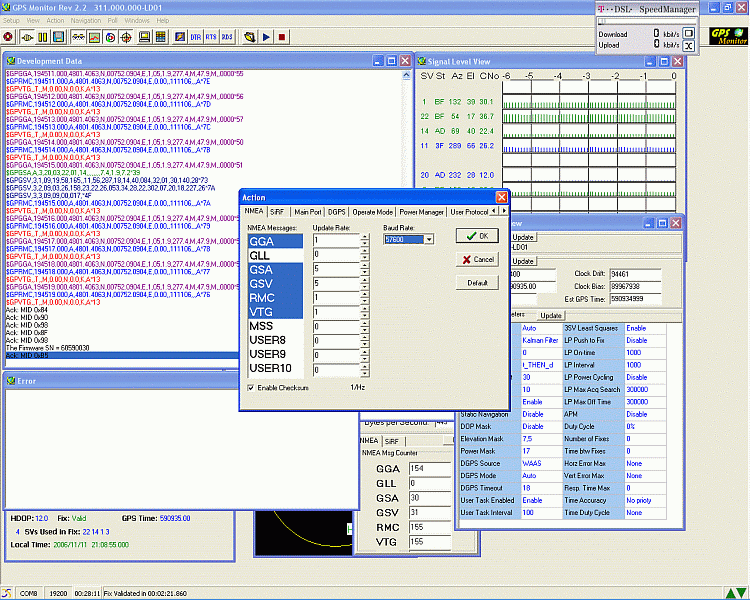
Task: Switch to the SiRF tab in Action dialog
Action: point(277,212)
